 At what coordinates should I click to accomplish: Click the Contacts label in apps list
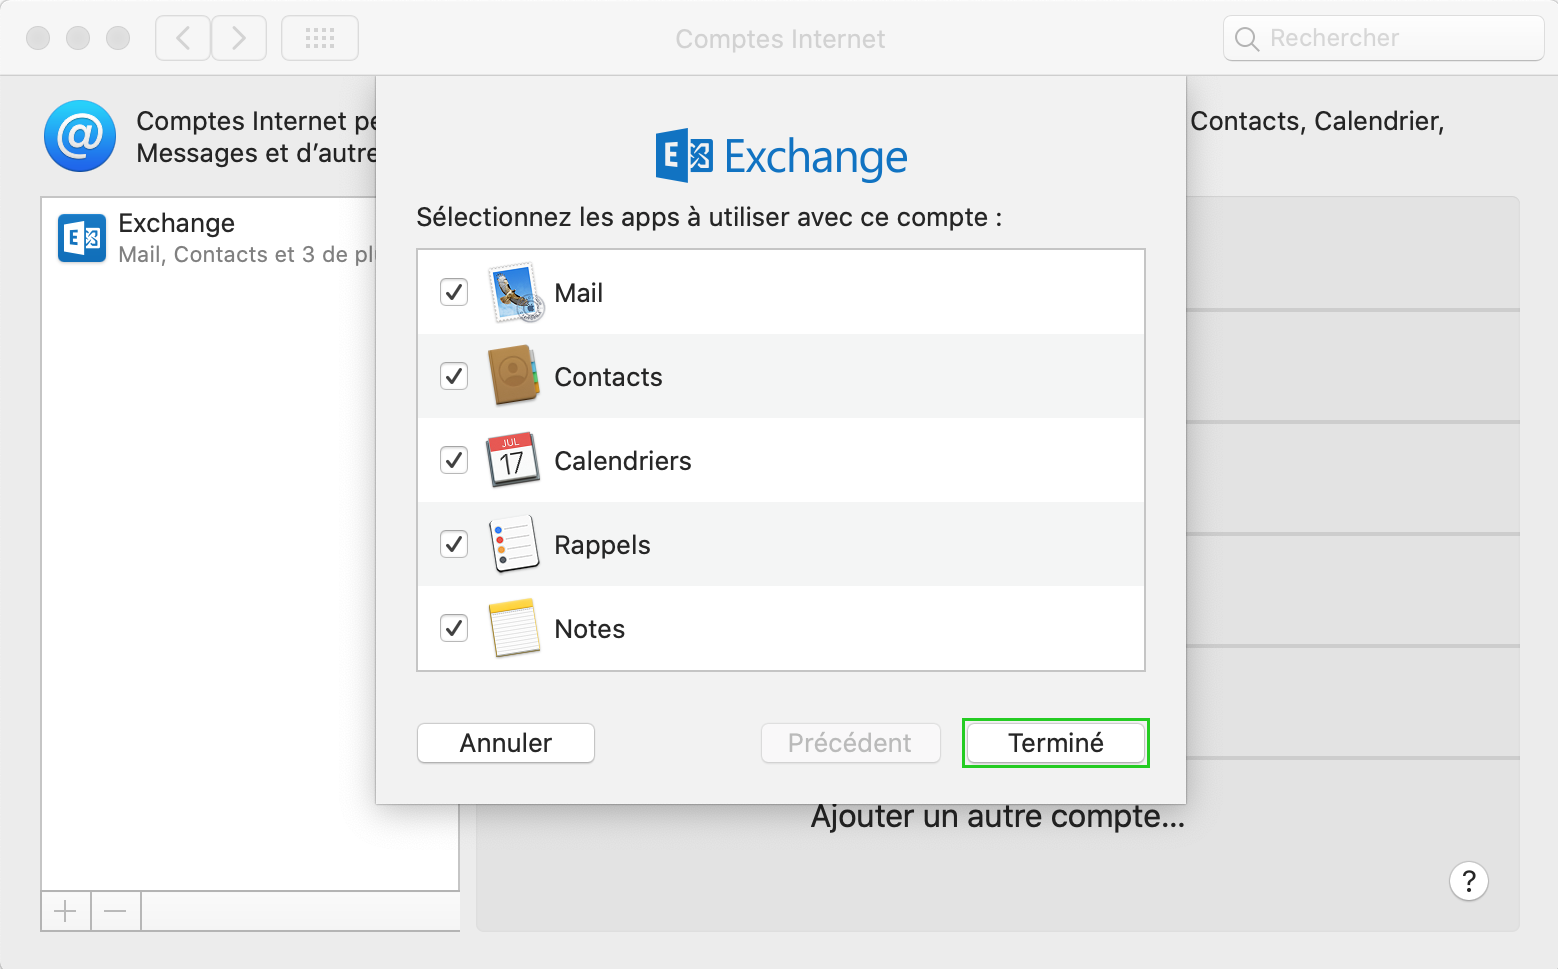click(609, 377)
